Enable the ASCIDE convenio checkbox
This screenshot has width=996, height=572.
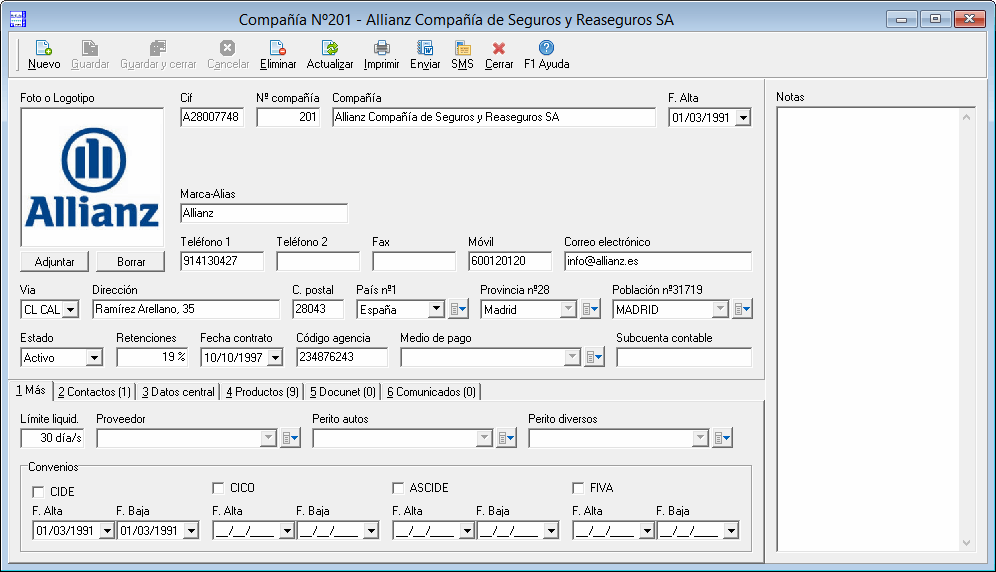(398, 488)
